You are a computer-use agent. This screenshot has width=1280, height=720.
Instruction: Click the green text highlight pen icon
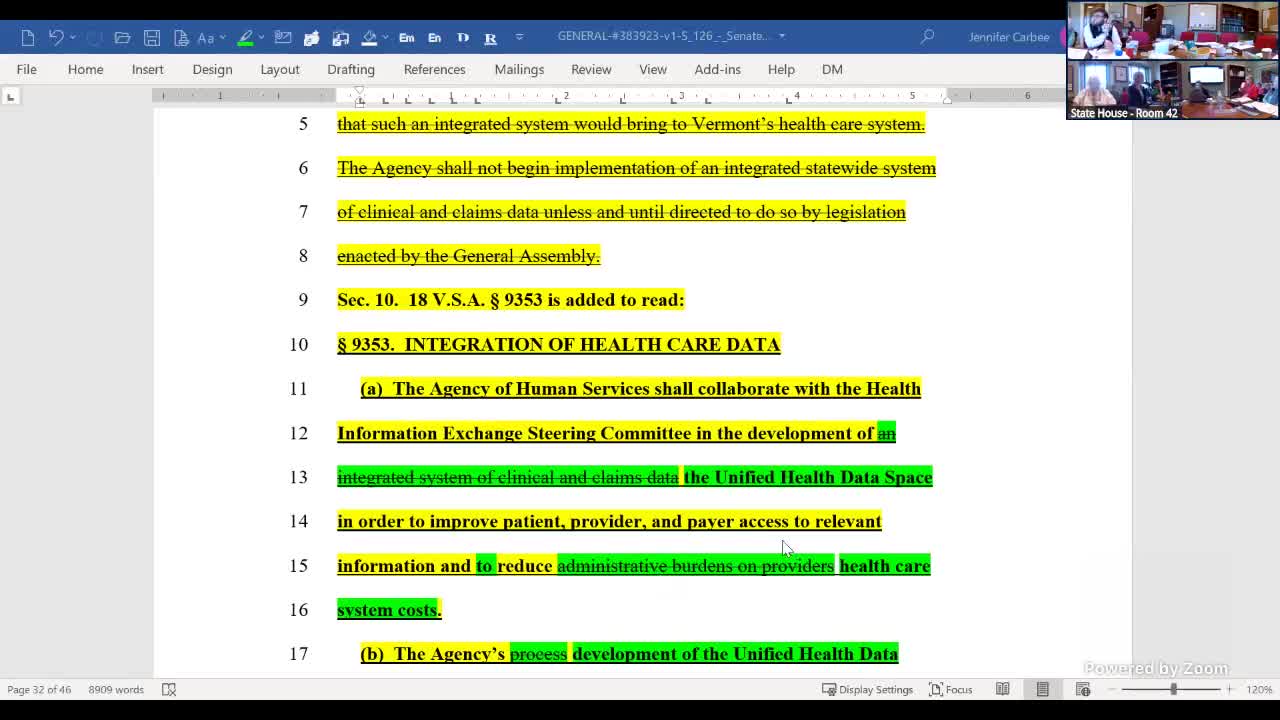(x=245, y=37)
